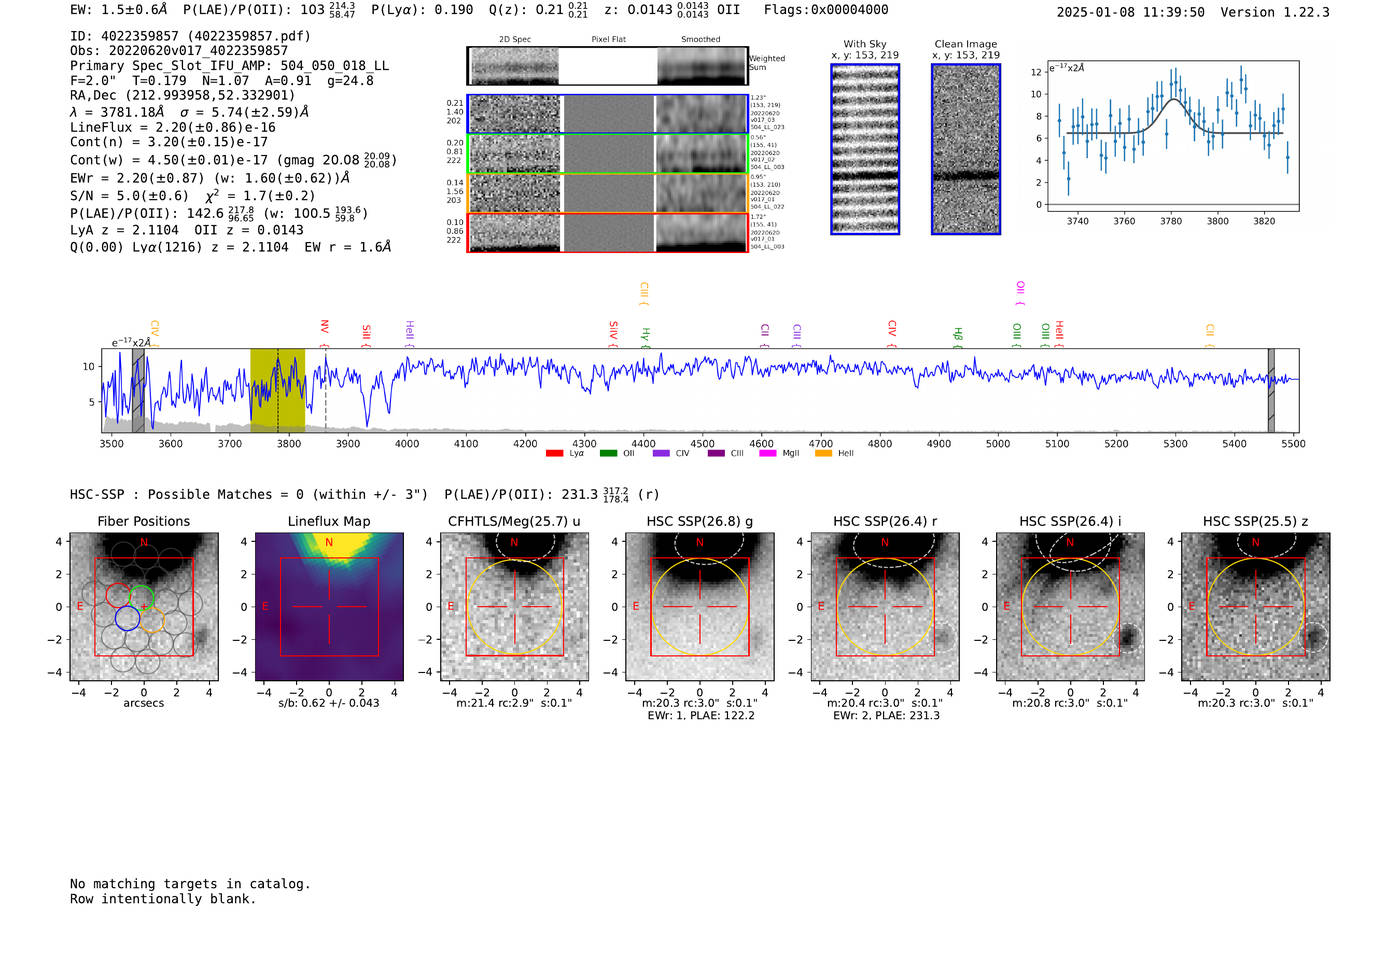1400x953 pixels.
Task: Open the Fiber Positions image
Action: (x=144, y=607)
